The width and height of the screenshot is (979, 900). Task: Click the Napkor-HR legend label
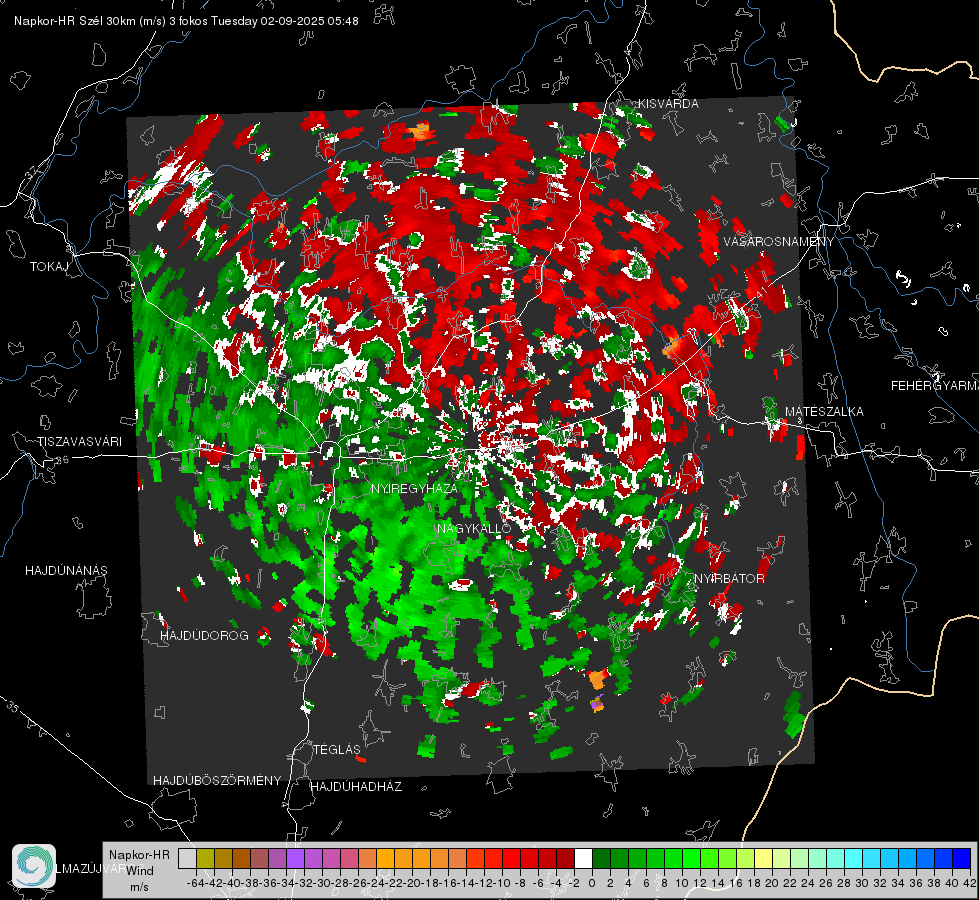click(x=139, y=854)
